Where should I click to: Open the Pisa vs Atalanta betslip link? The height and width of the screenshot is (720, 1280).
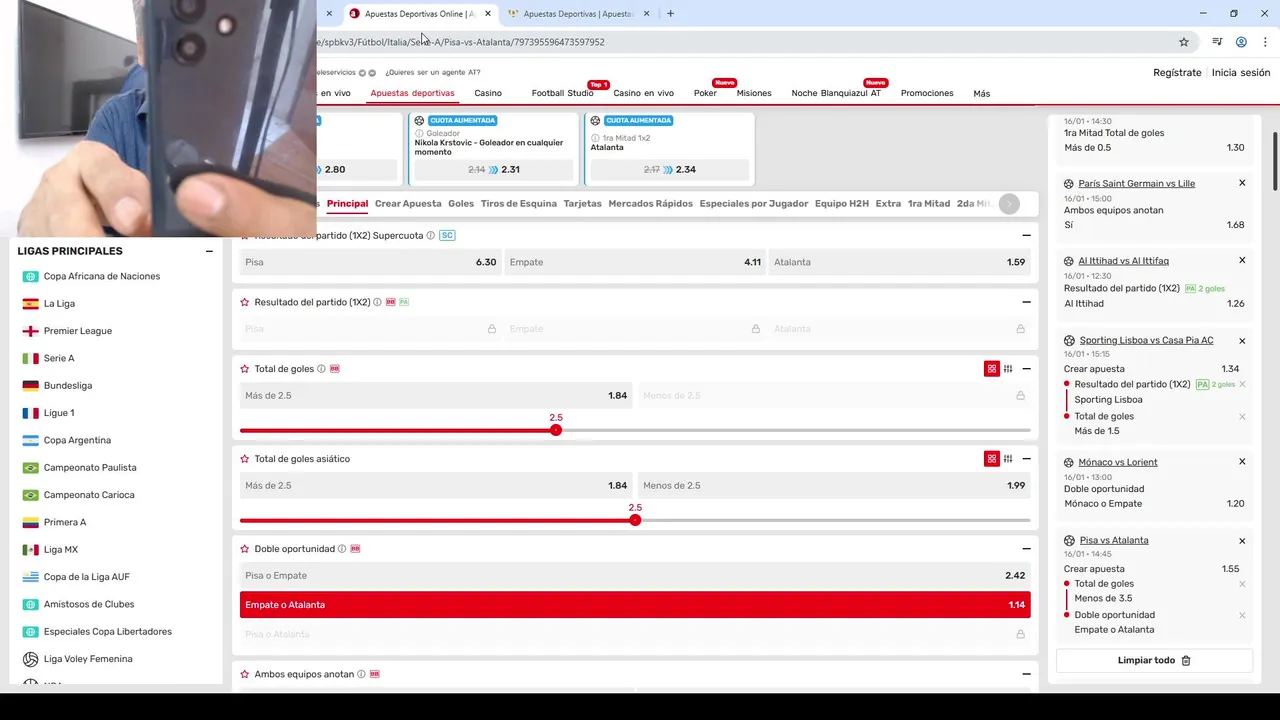click(1114, 541)
